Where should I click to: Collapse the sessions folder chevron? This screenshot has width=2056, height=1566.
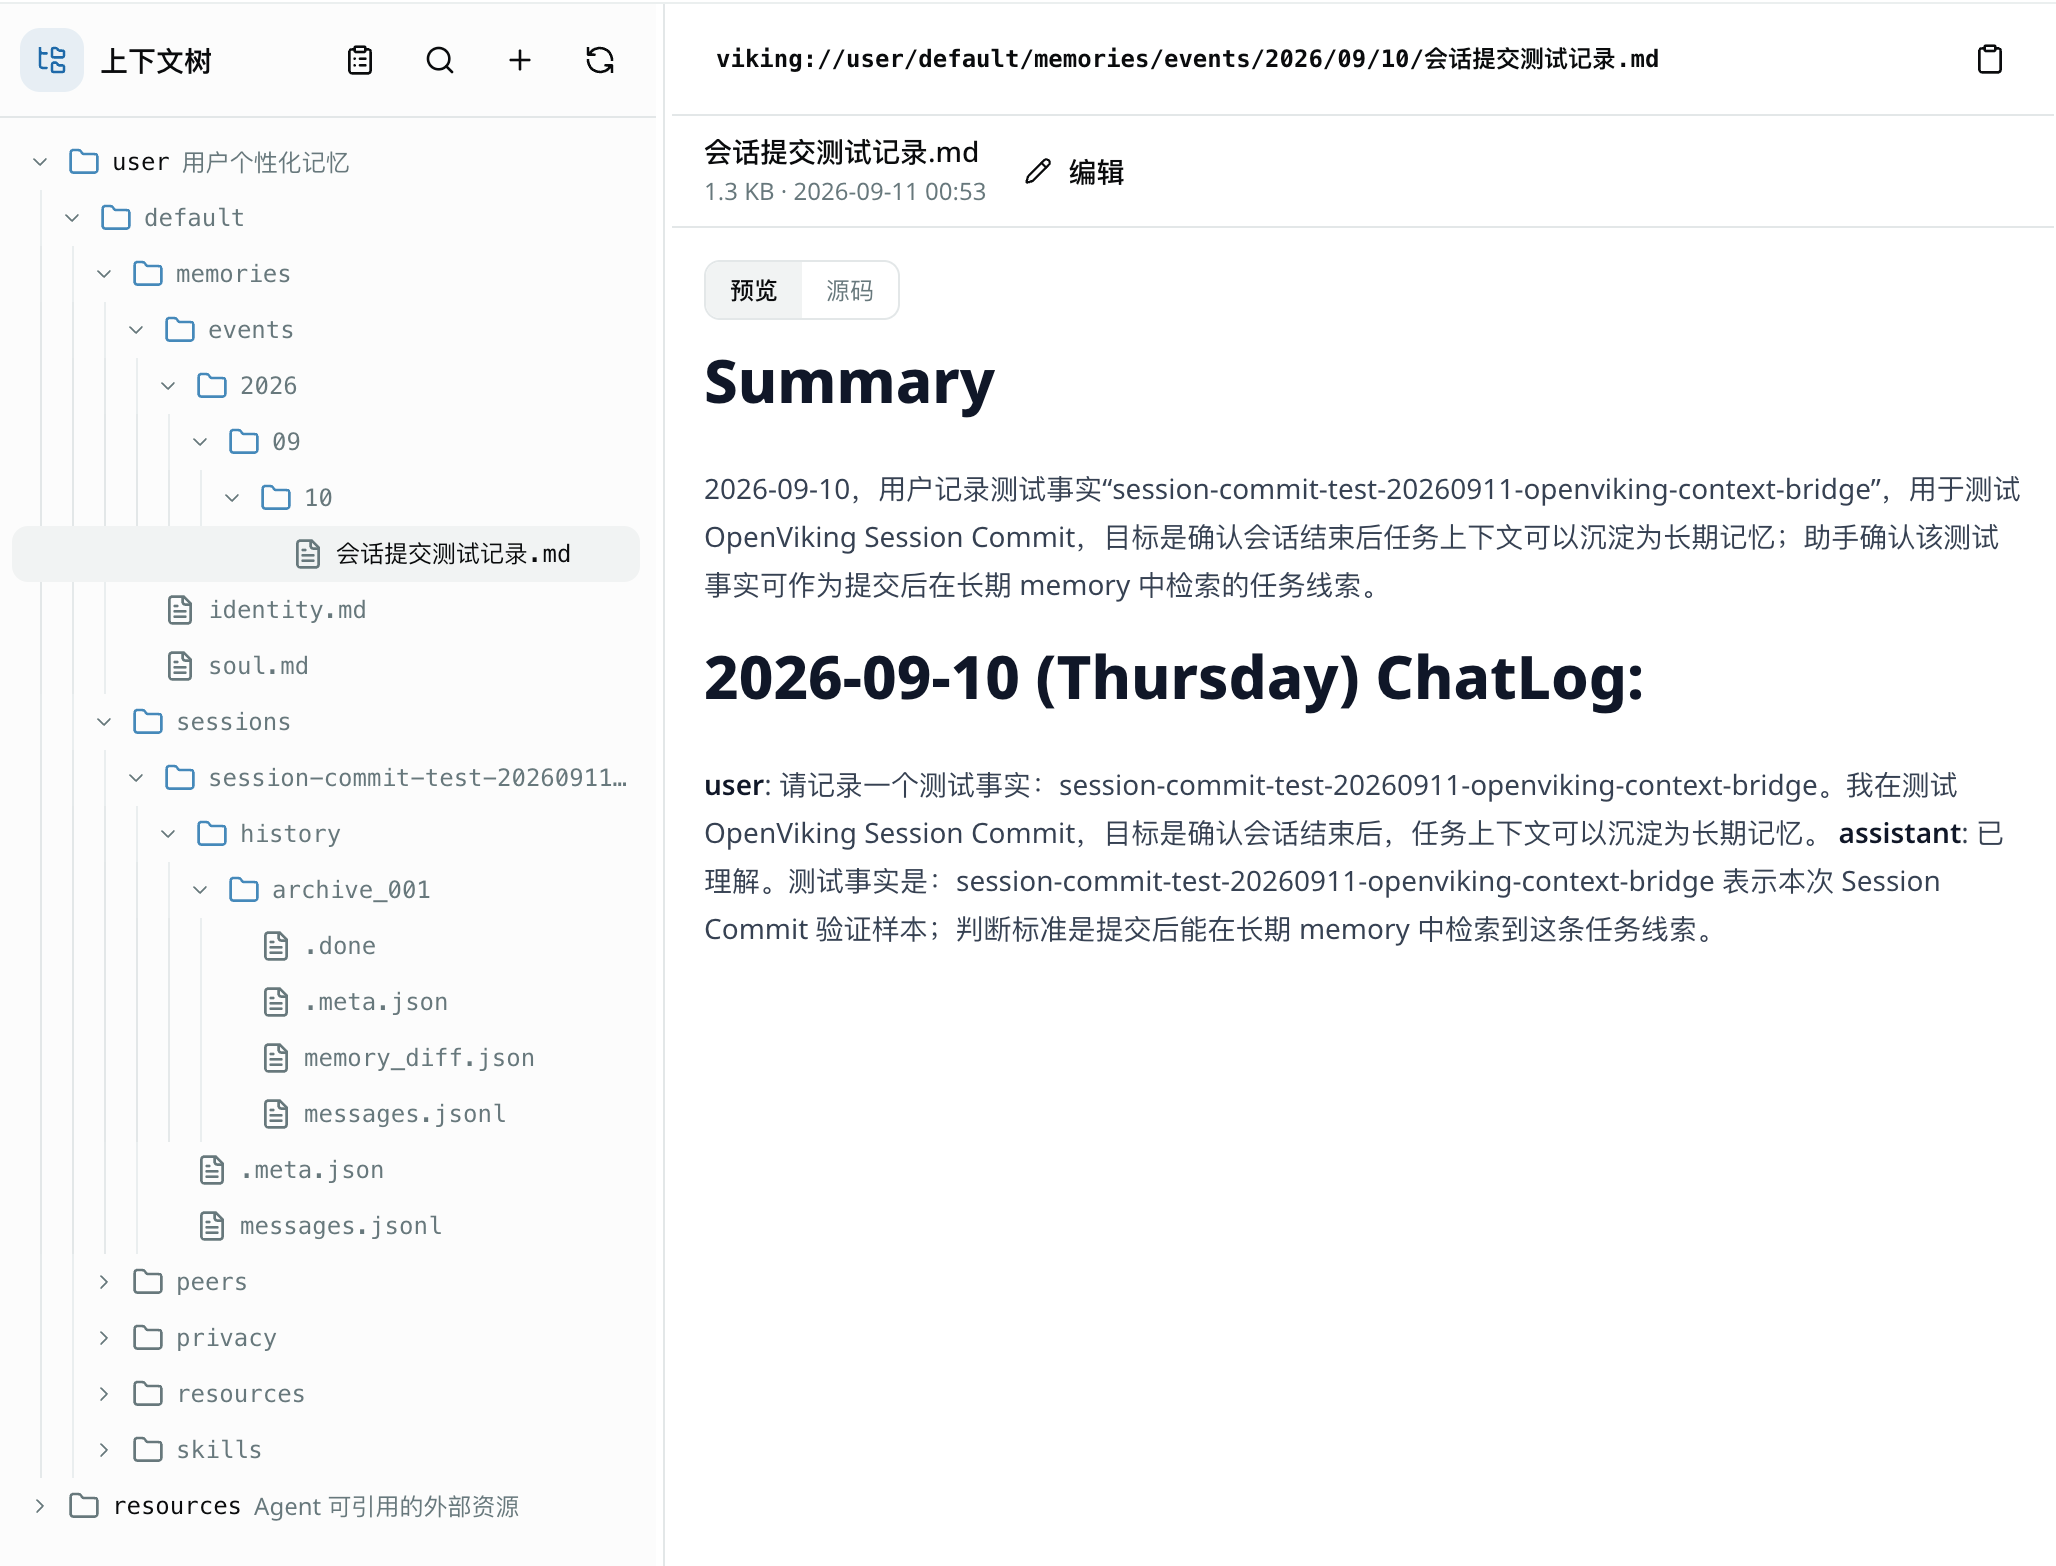[104, 721]
